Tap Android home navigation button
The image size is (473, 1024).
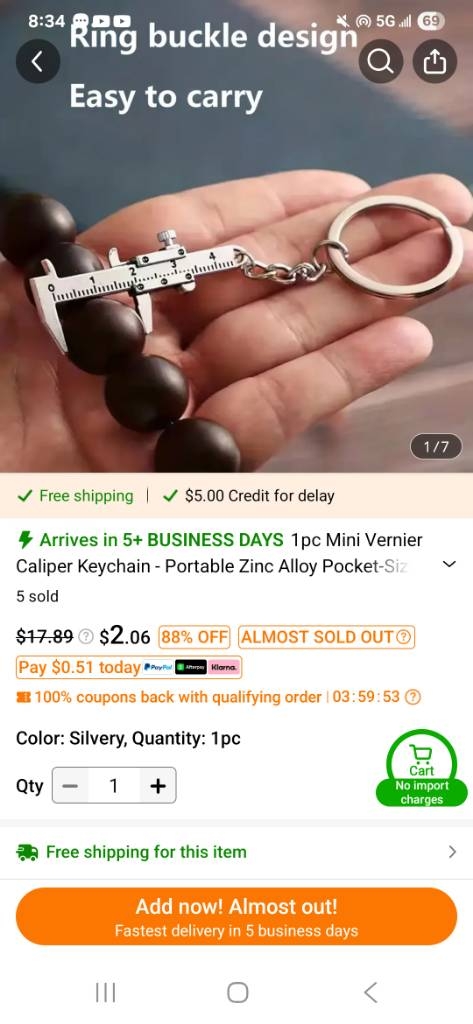point(238,993)
